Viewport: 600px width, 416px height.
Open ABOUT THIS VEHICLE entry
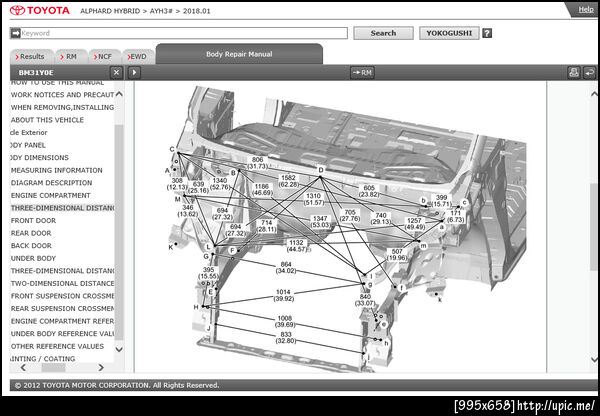coord(47,120)
